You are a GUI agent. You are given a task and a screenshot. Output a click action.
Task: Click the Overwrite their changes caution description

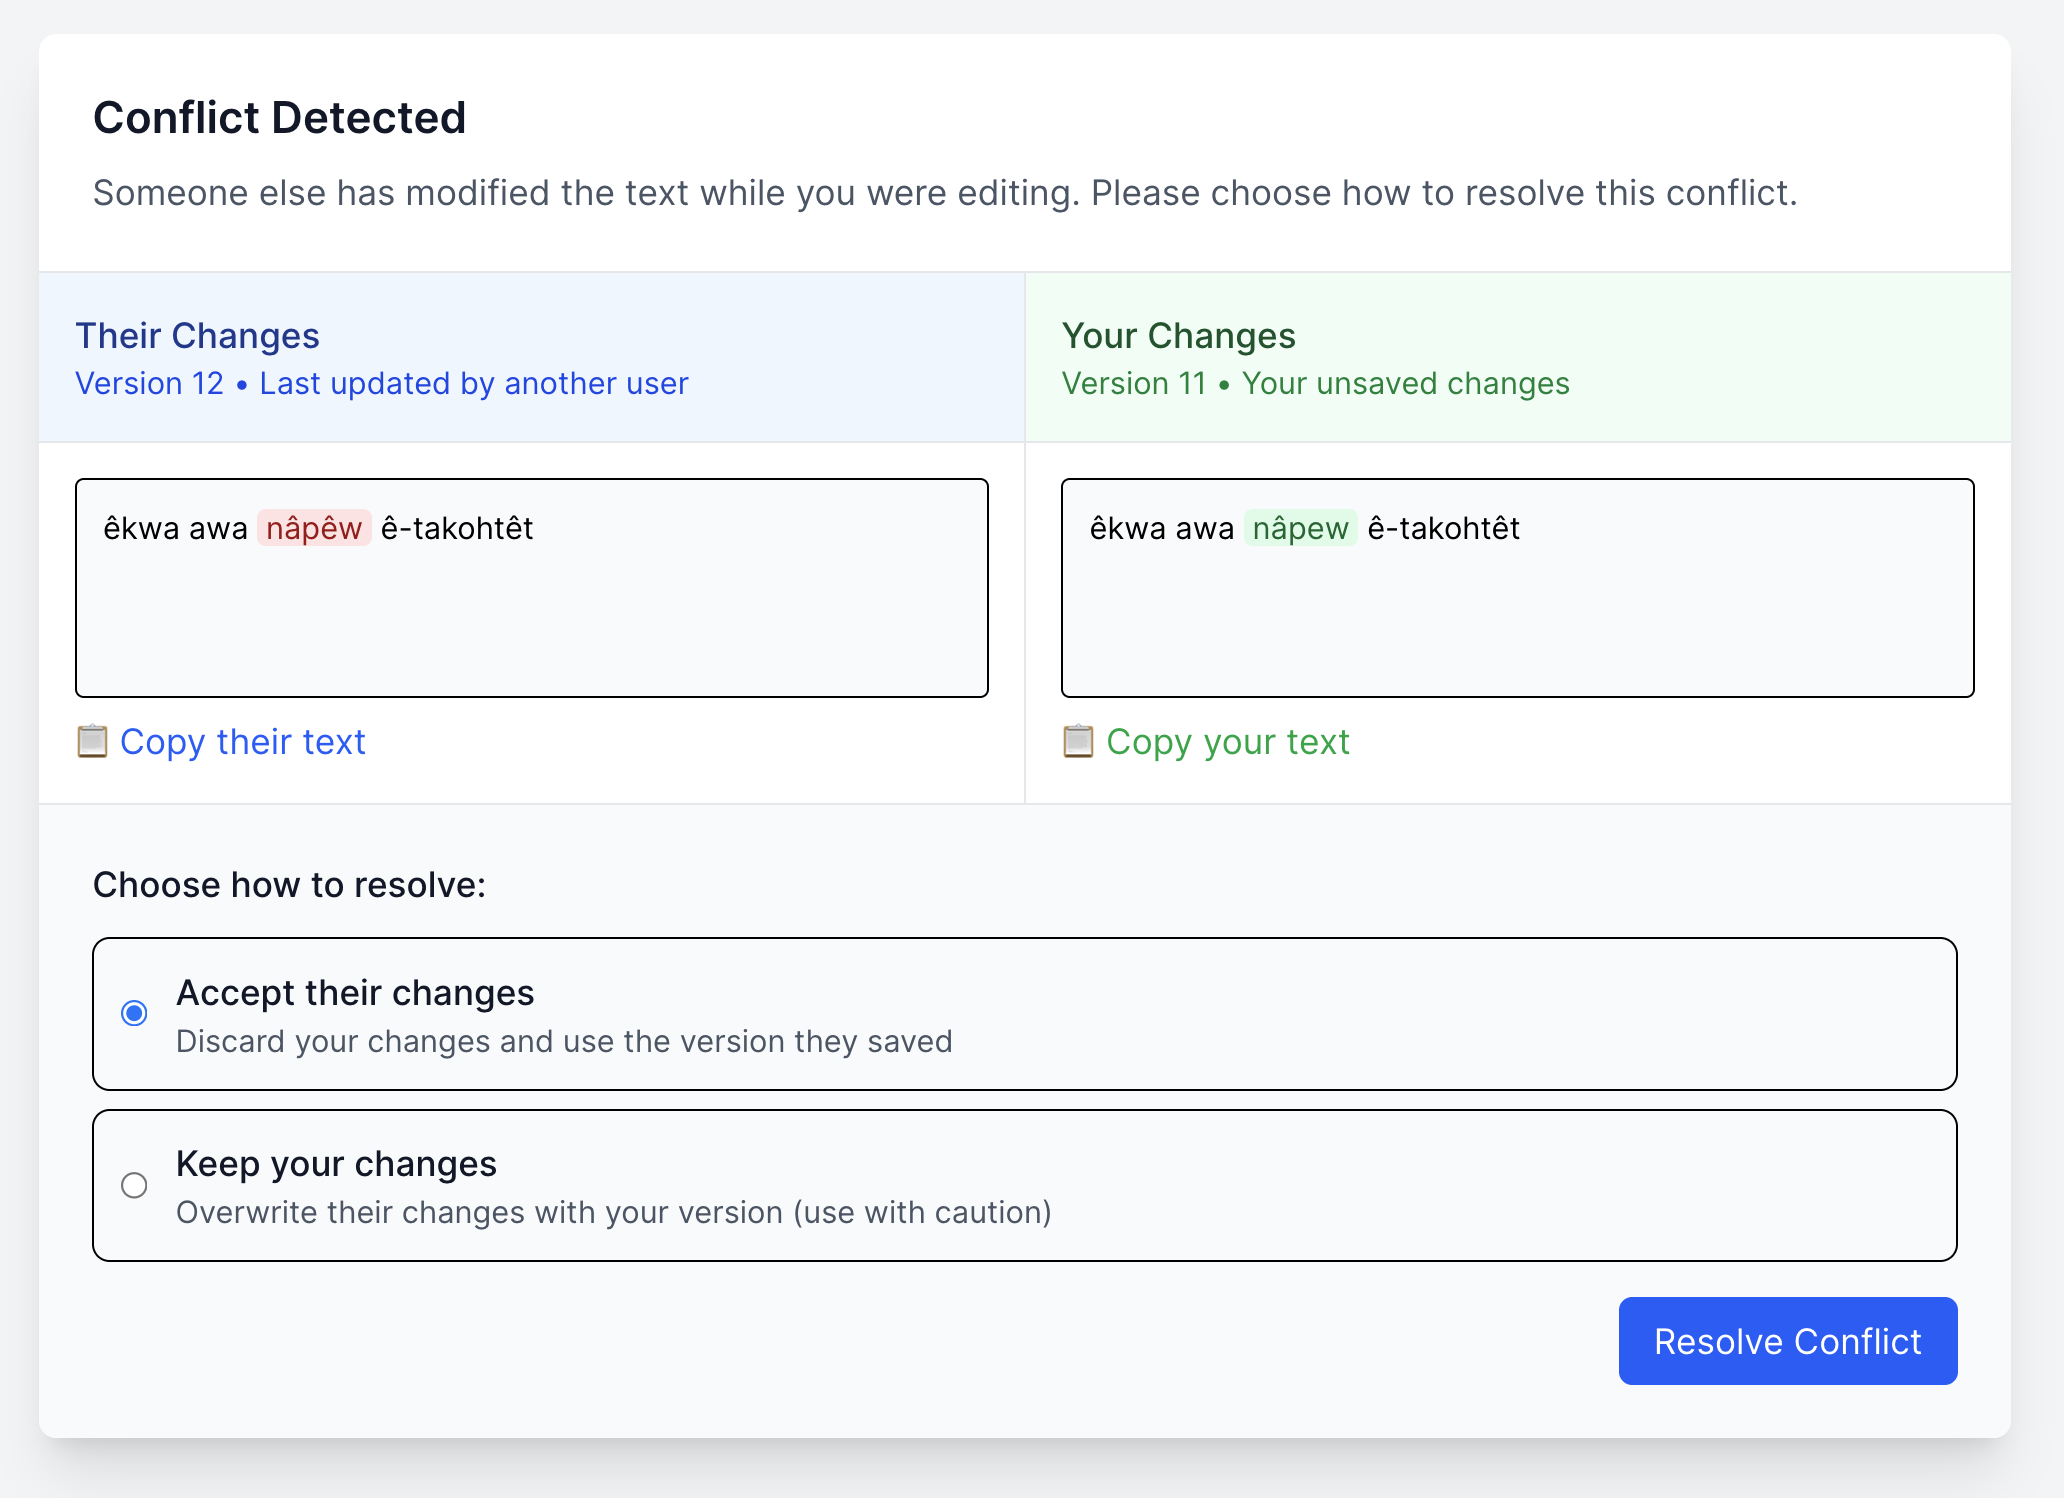tap(613, 1212)
